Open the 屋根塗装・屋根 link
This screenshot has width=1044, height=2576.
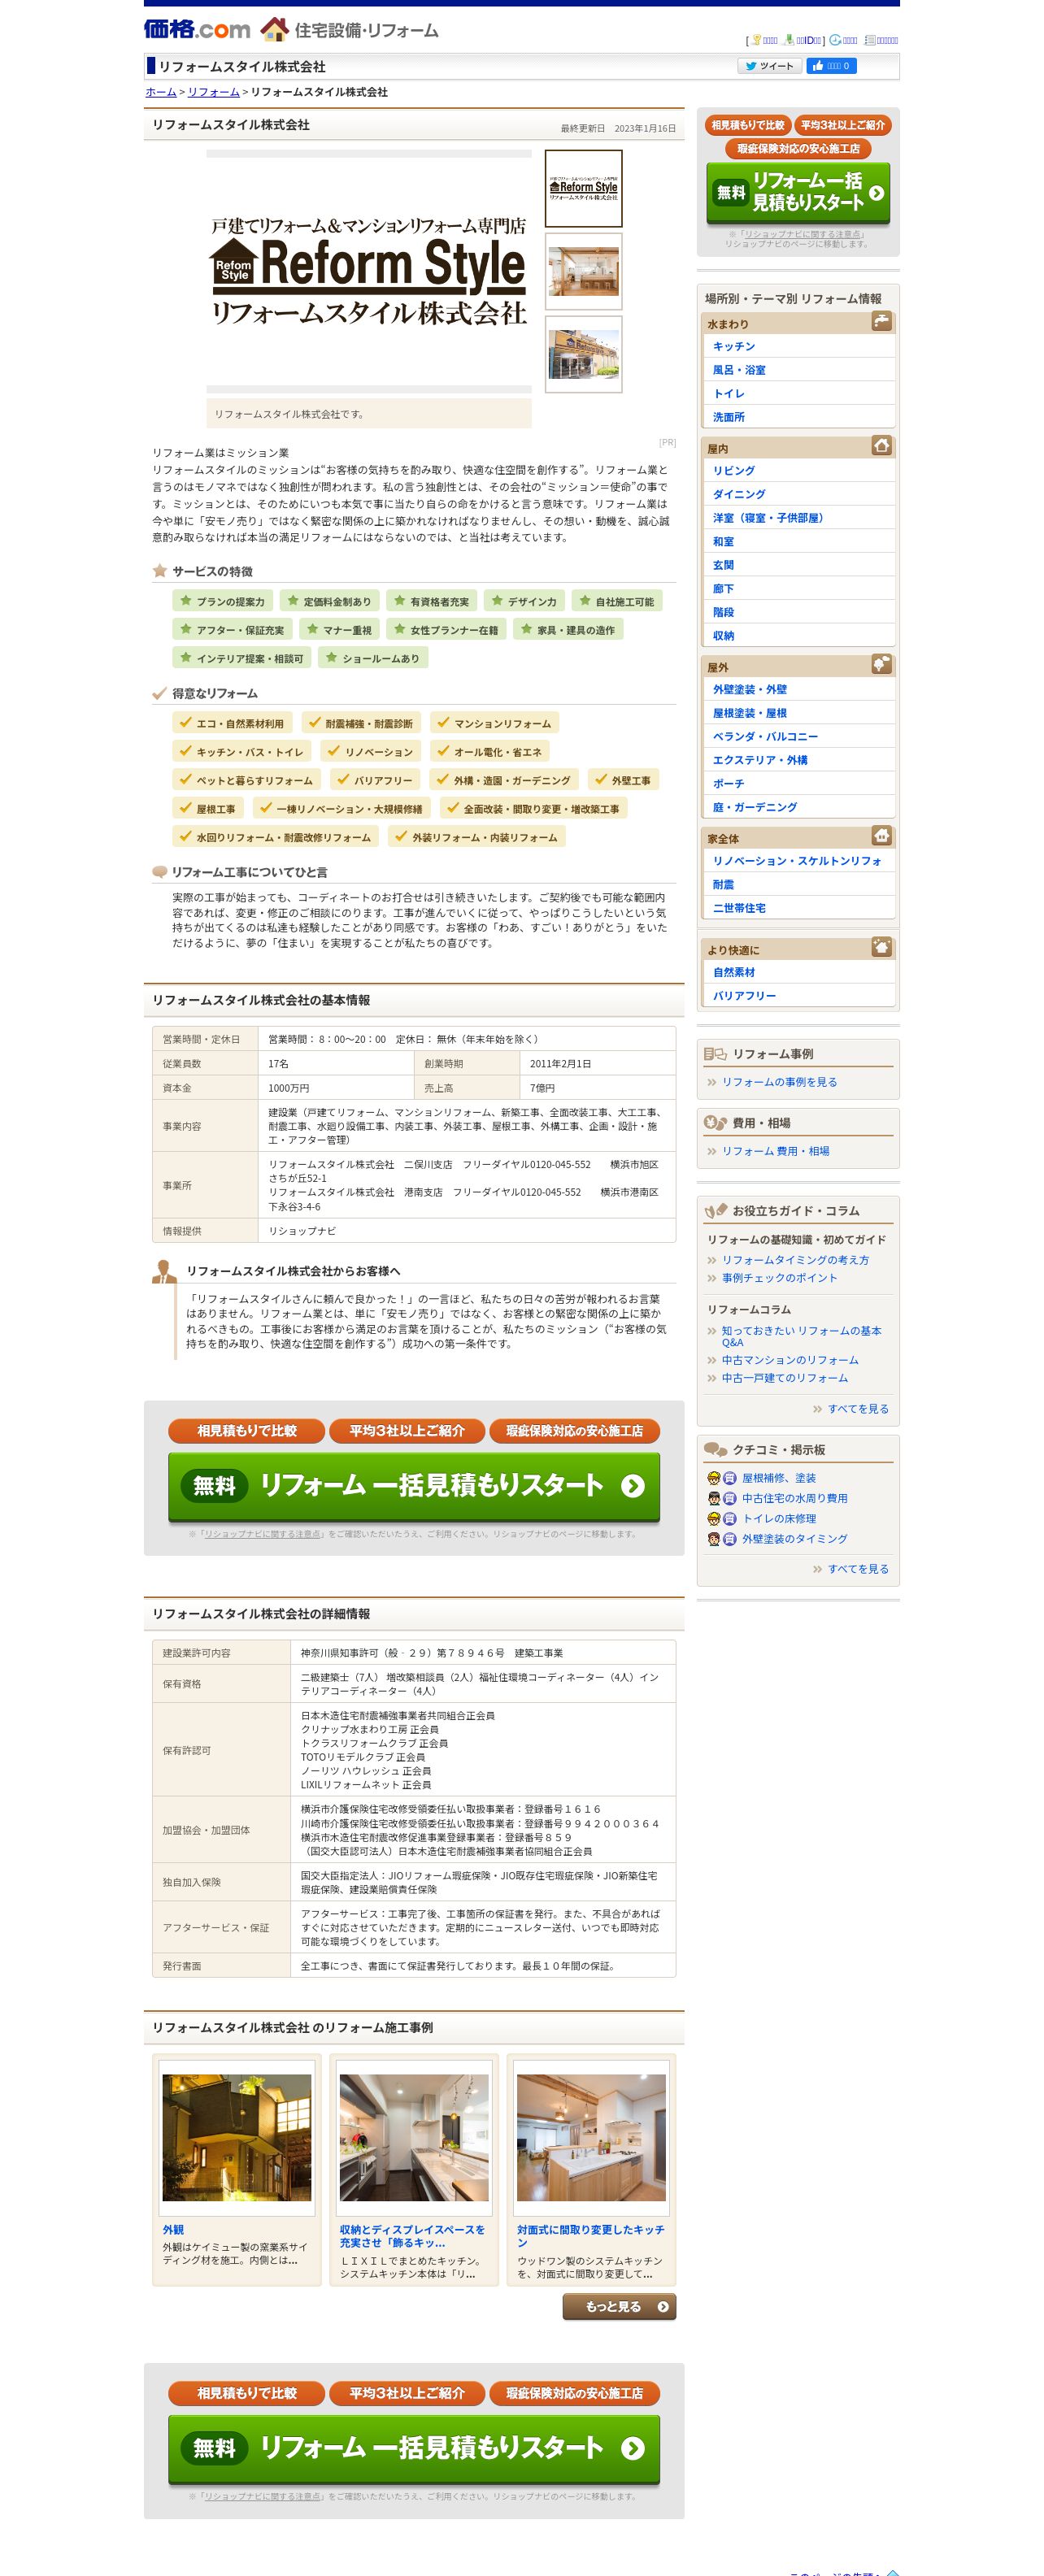tap(750, 713)
